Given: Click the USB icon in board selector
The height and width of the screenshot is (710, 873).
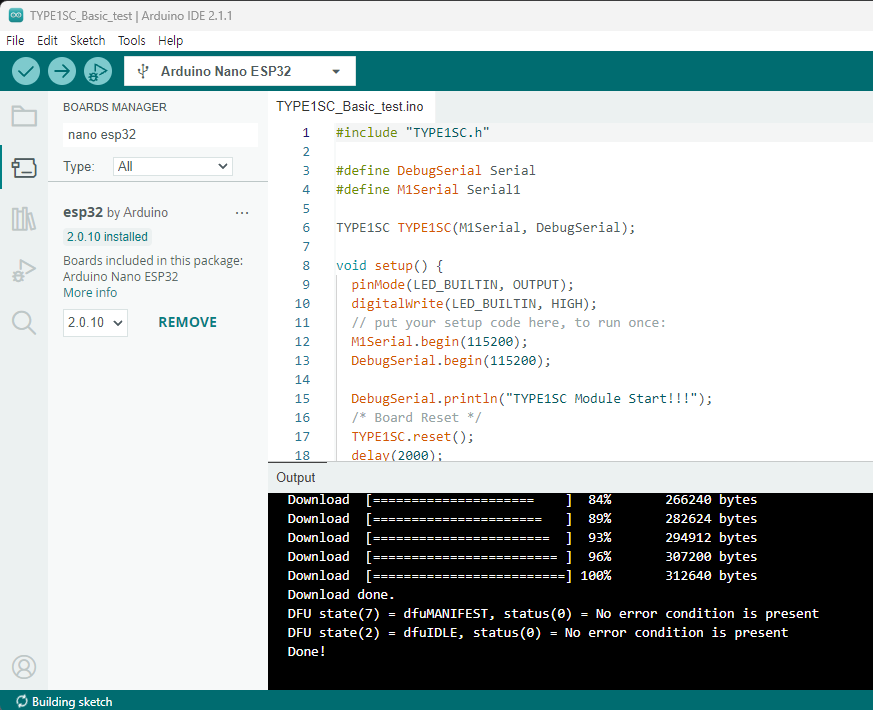Looking at the screenshot, I should [x=143, y=71].
